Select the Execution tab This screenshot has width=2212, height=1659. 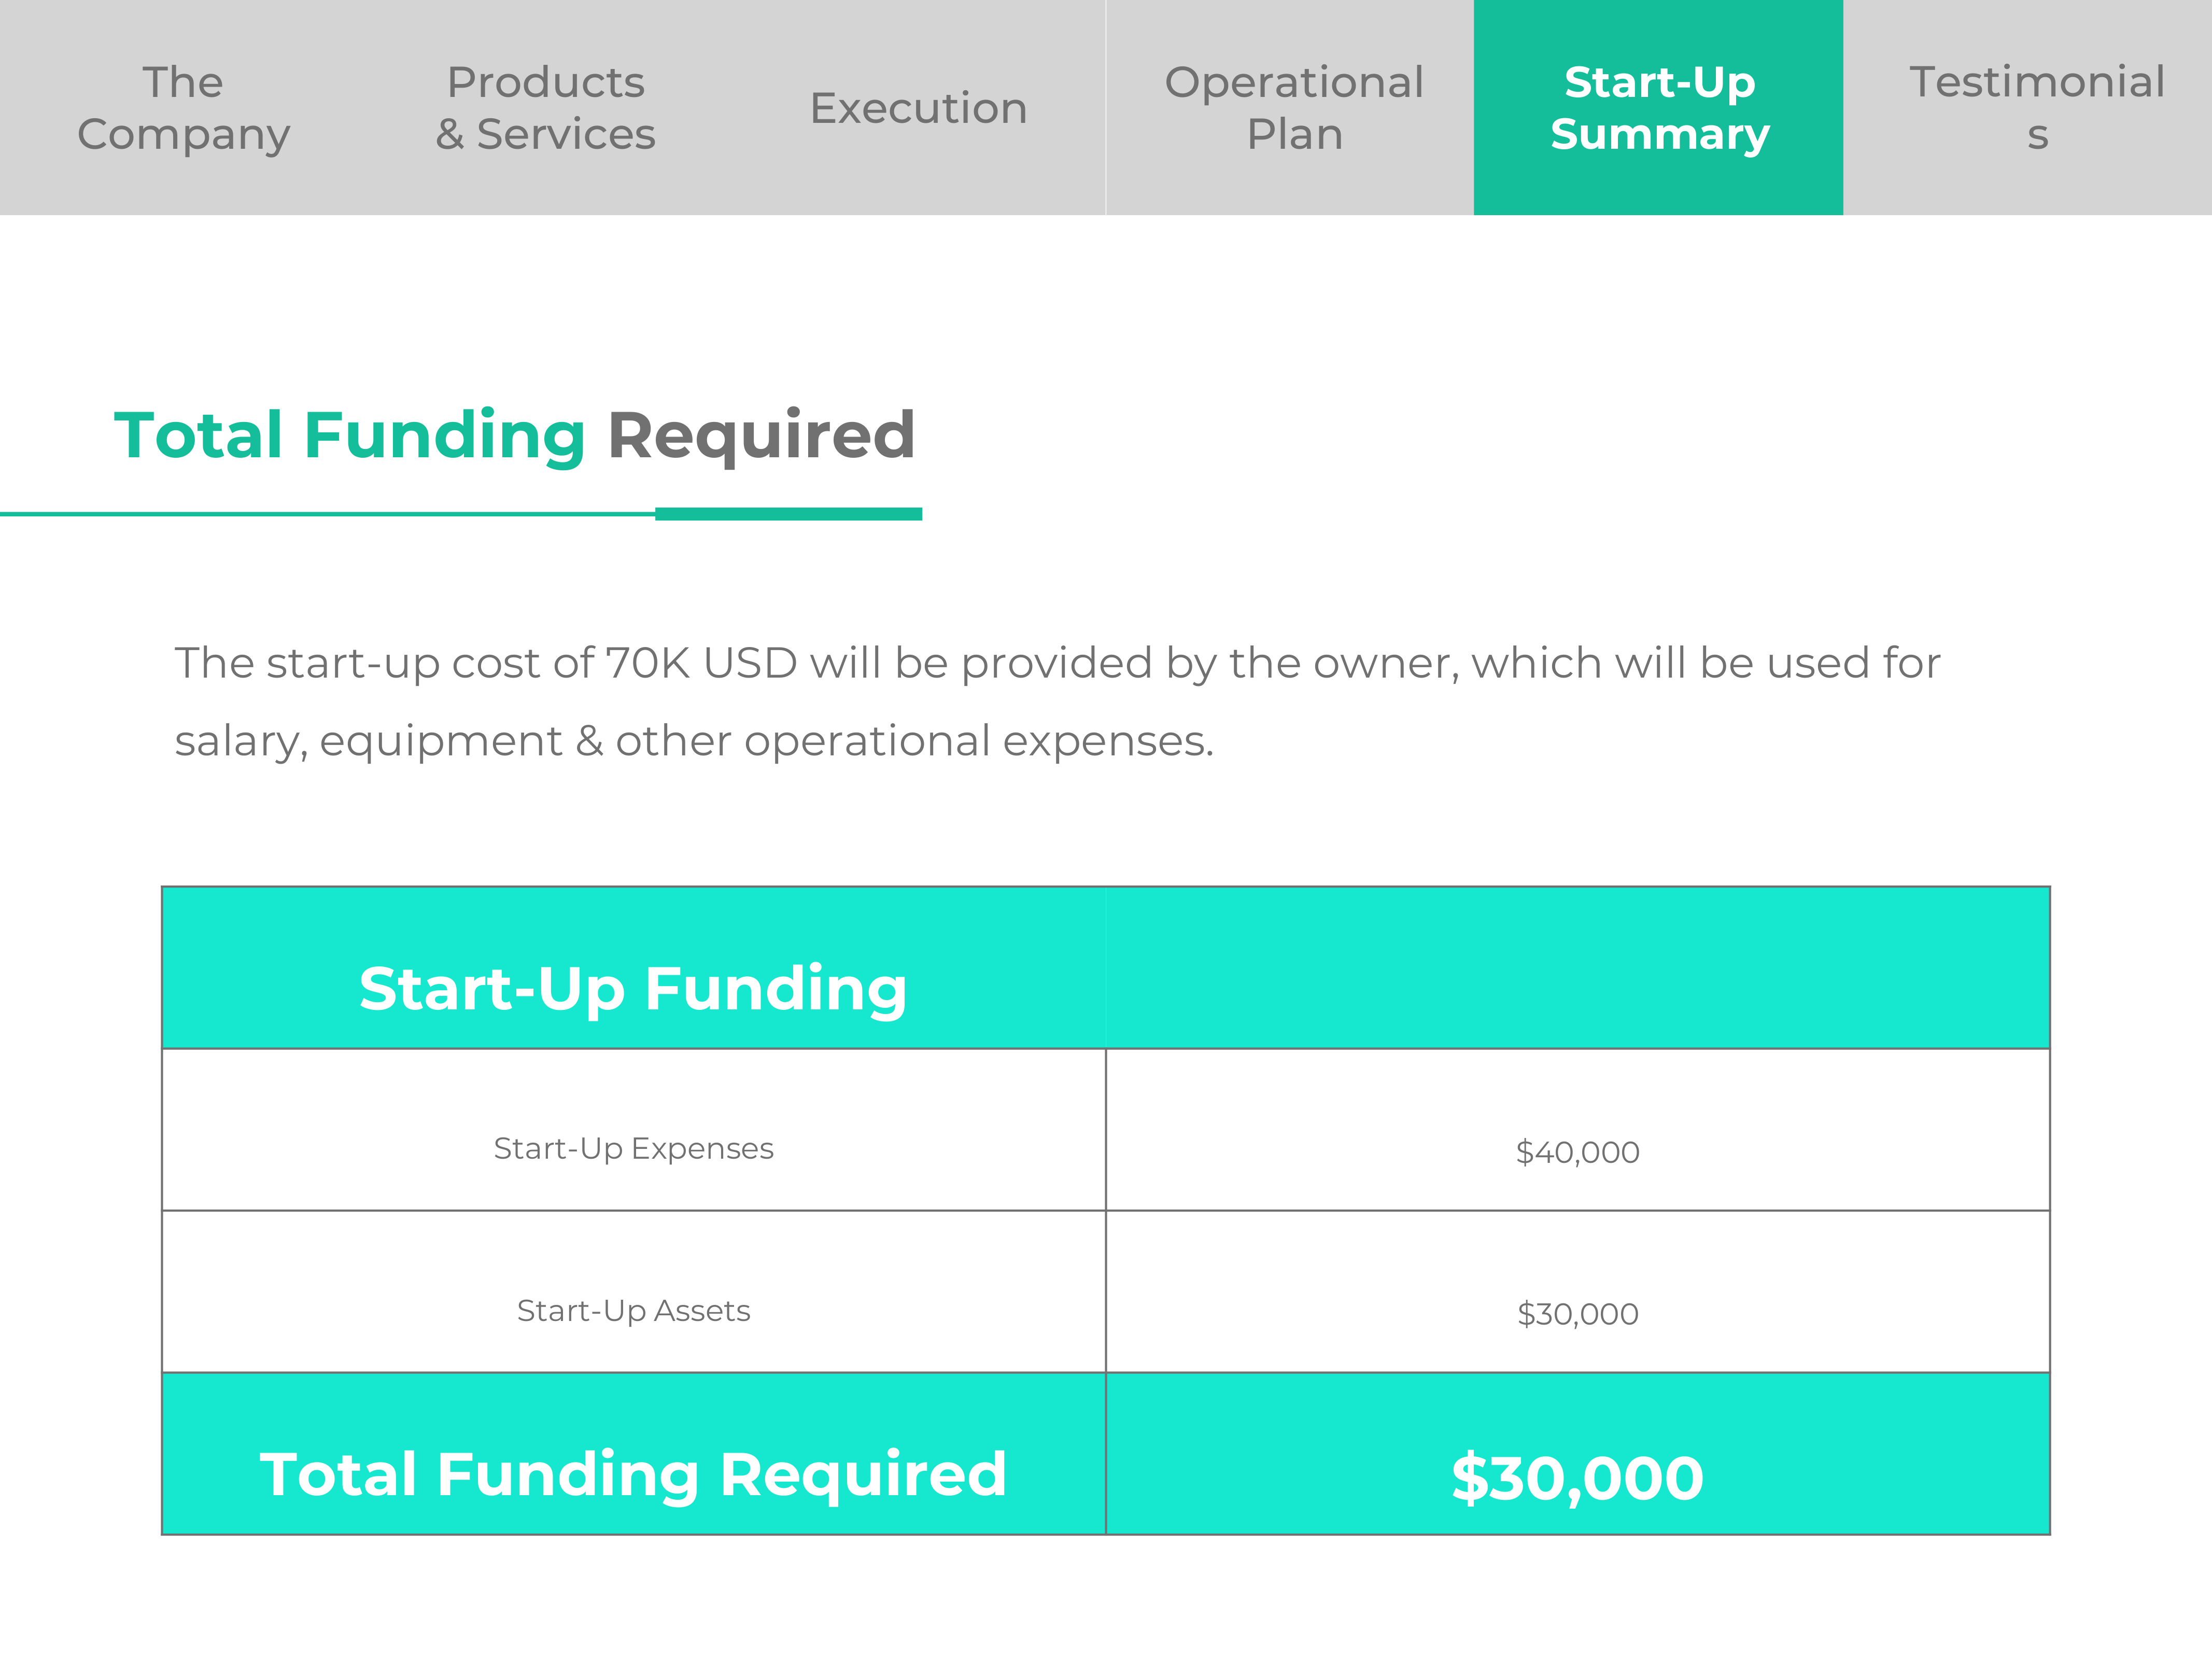coord(919,108)
